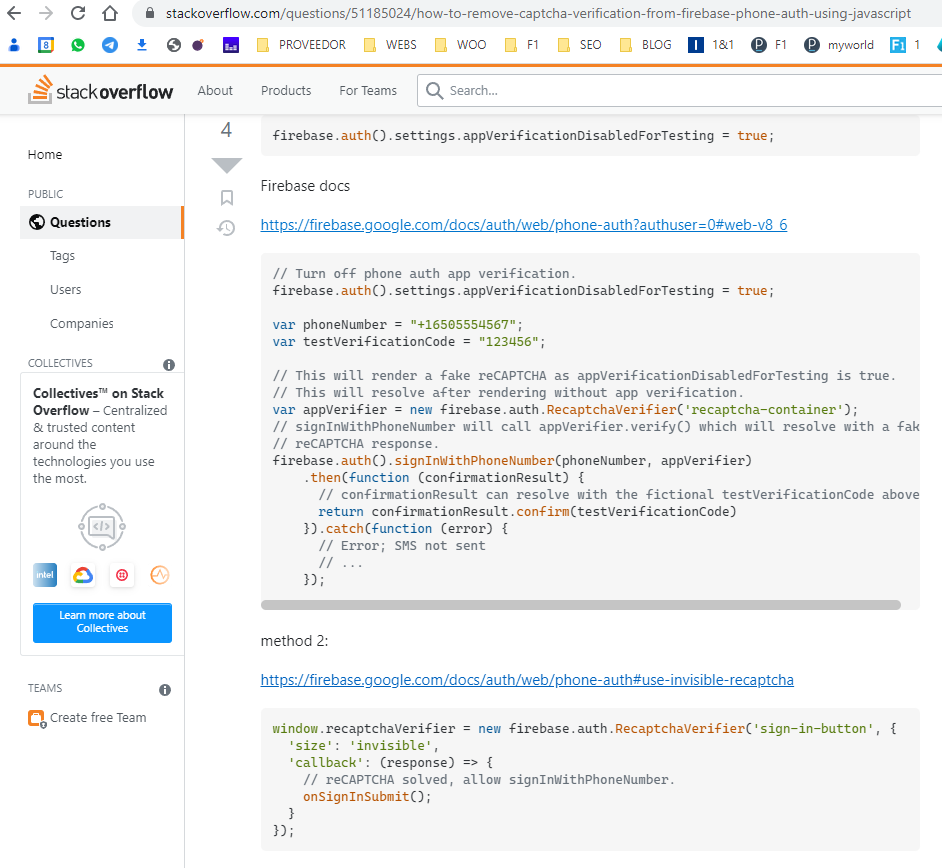
Task: Open the F1 bookmark folder
Action: coord(522,45)
